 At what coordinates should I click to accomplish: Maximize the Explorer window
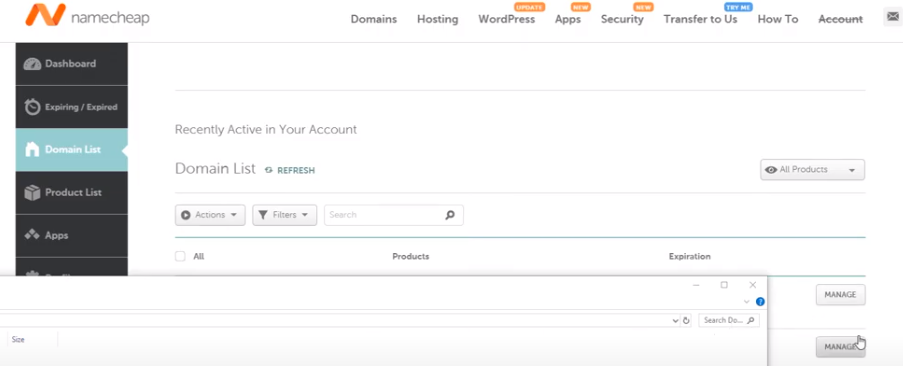724,285
